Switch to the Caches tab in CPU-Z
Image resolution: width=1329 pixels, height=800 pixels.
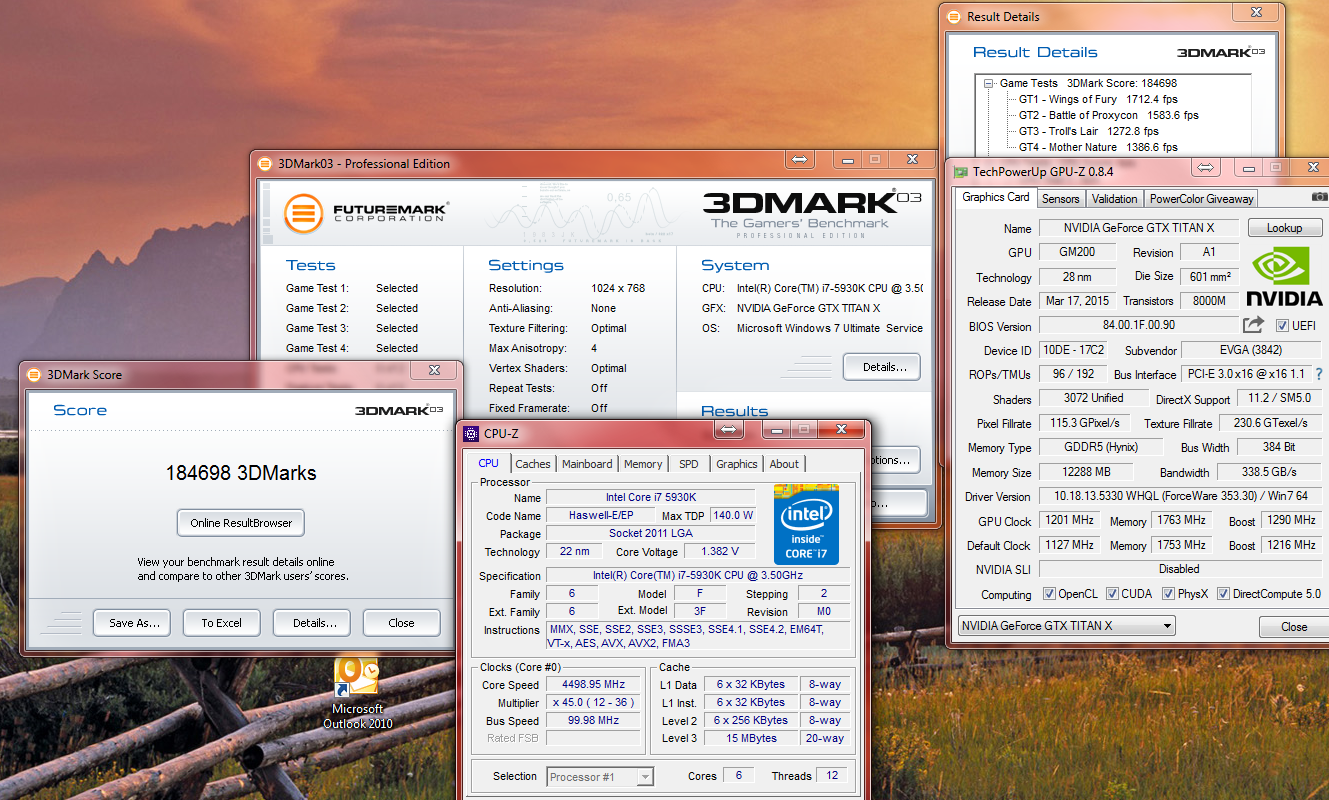tap(533, 464)
